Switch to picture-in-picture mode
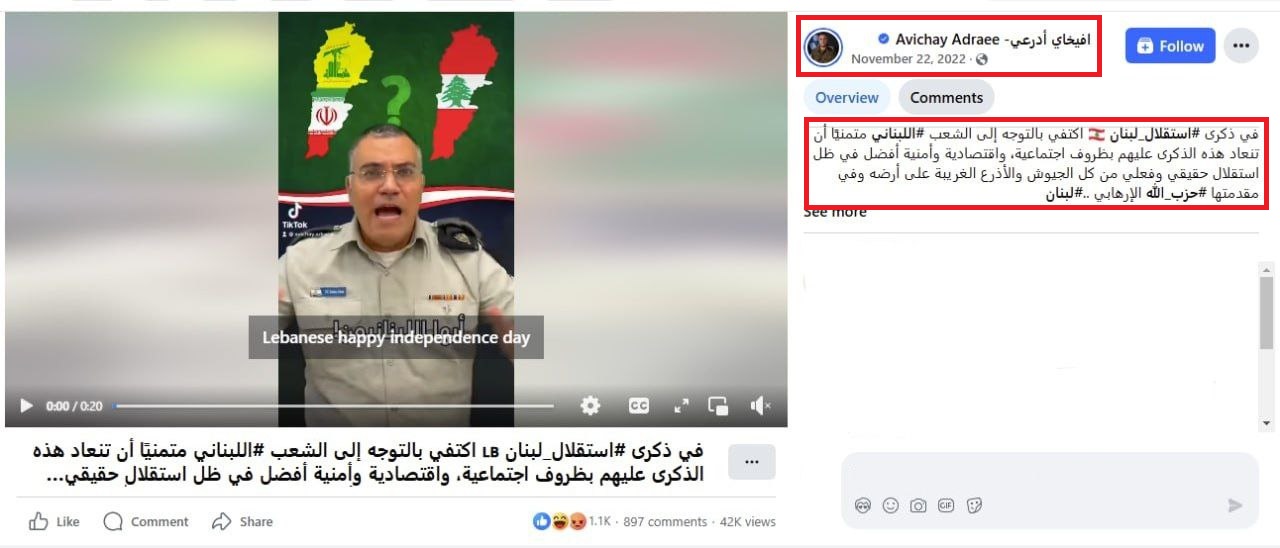1280x548 pixels. [x=718, y=406]
